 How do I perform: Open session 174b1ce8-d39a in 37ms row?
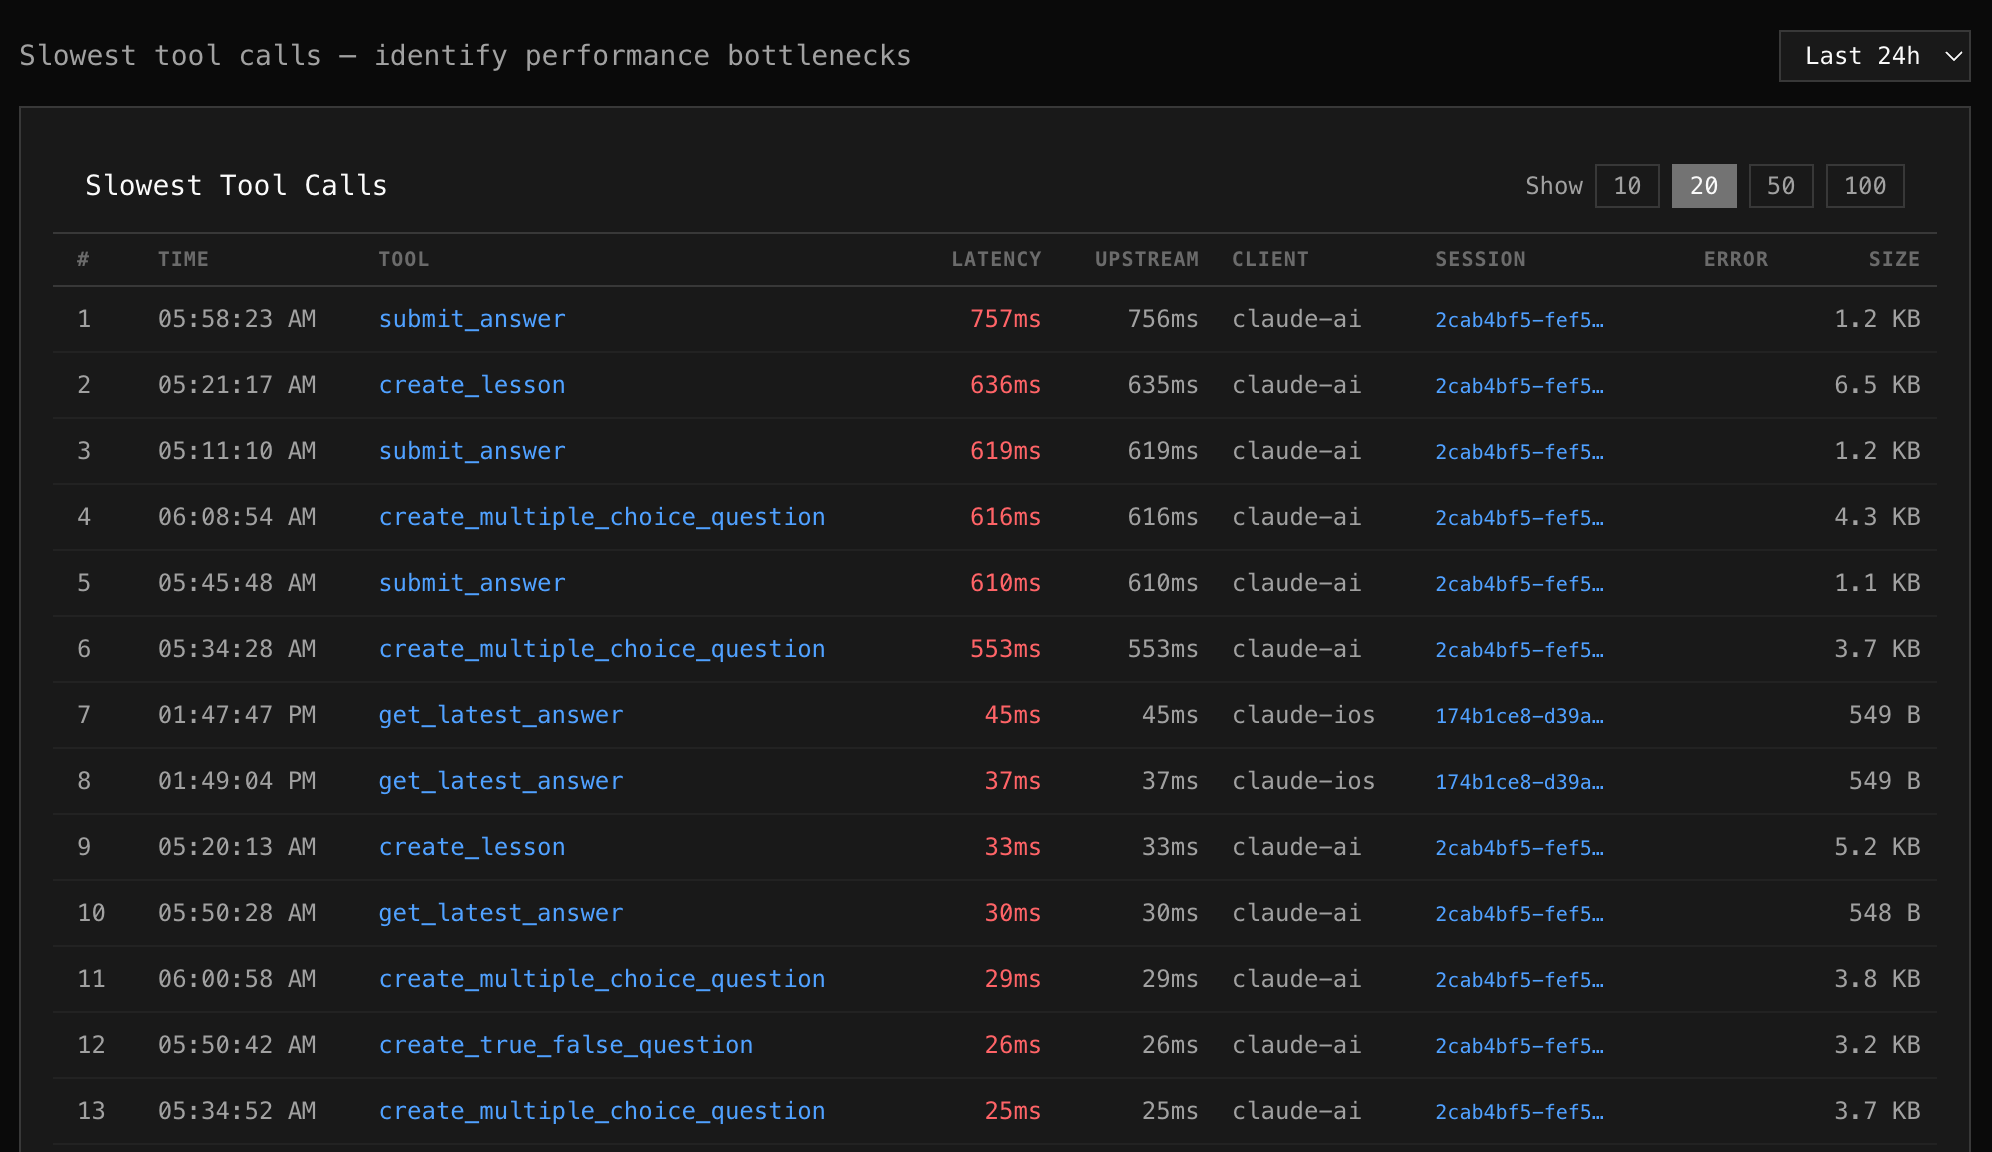click(1519, 782)
